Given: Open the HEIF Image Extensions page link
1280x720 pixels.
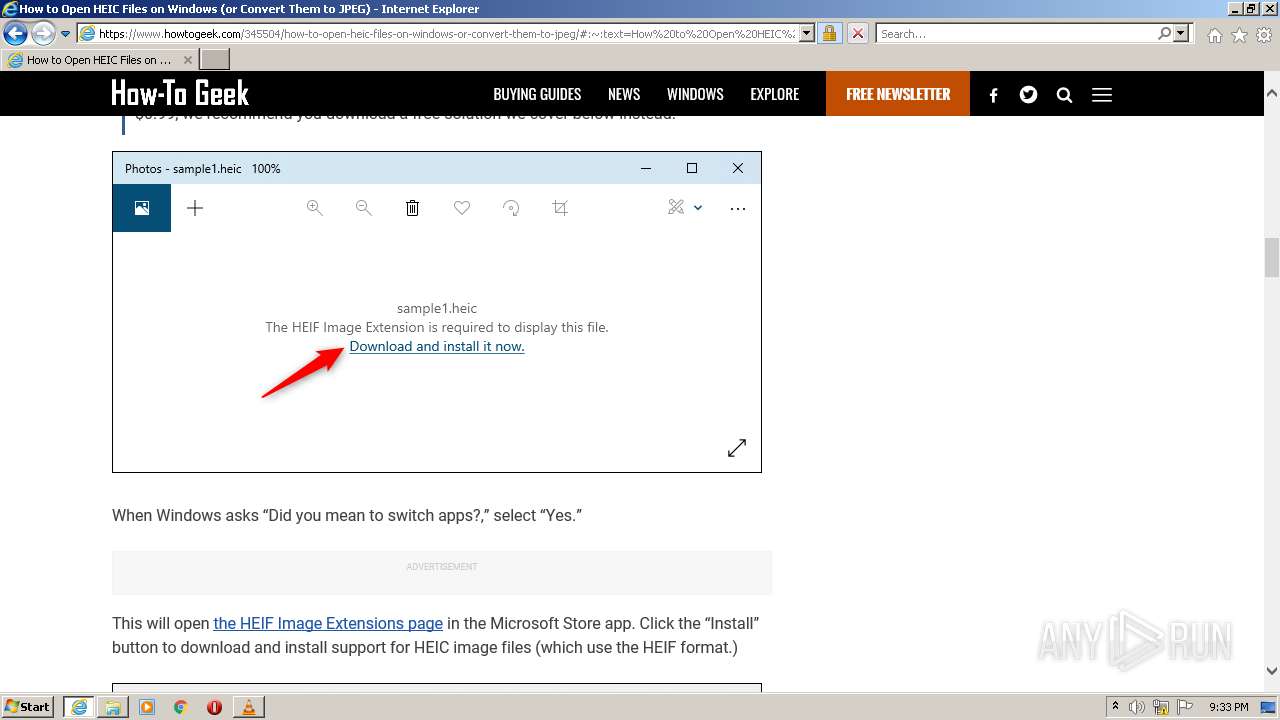Looking at the screenshot, I should pos(328,623).
